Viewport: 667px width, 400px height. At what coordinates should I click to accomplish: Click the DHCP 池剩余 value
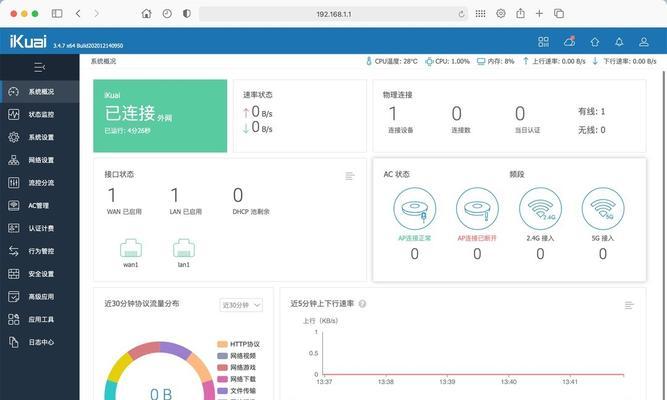click(x=238, y=195)
